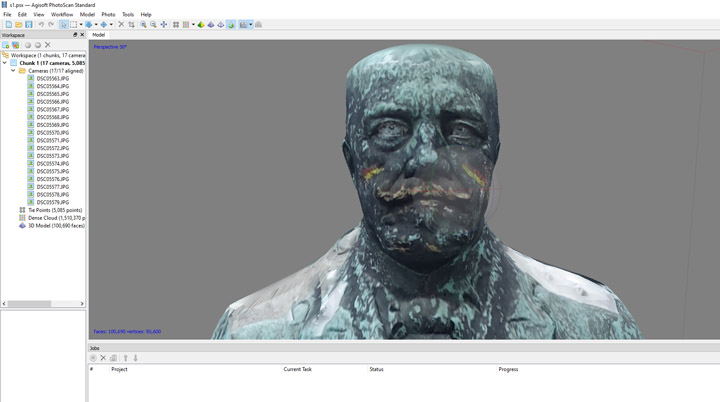Toggle the Show cameras button

coord(243,24)
